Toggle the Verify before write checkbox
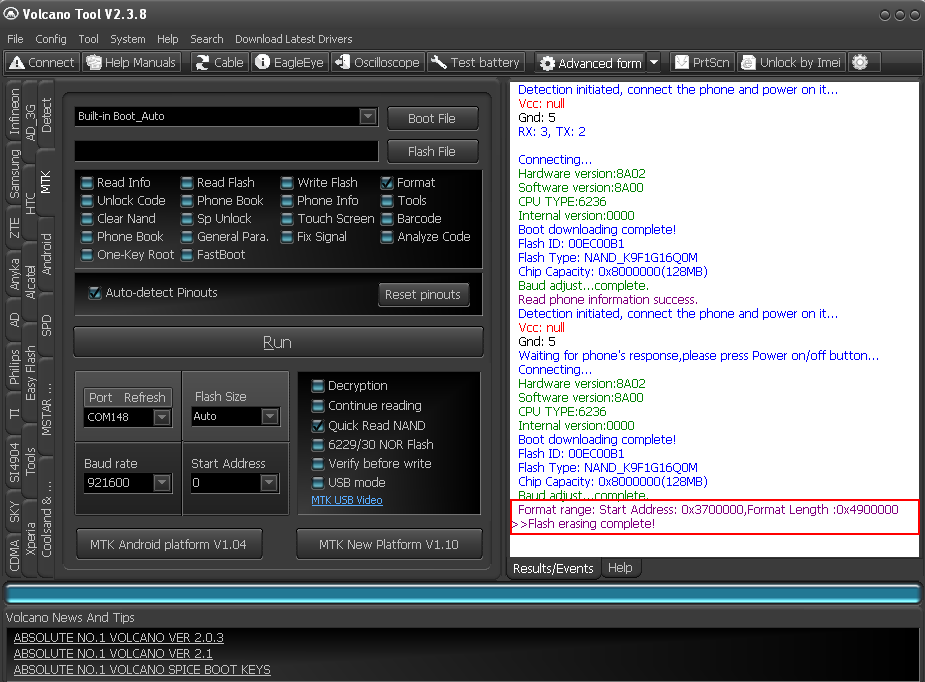Viewport: 925px width, 682px height. [318, 464]
